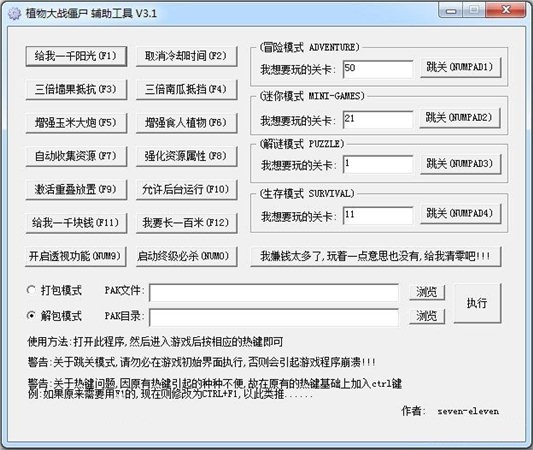Close the 辅助工具 V3.1 window
This screenshot has height=450, width=533.
coord(506,10)
